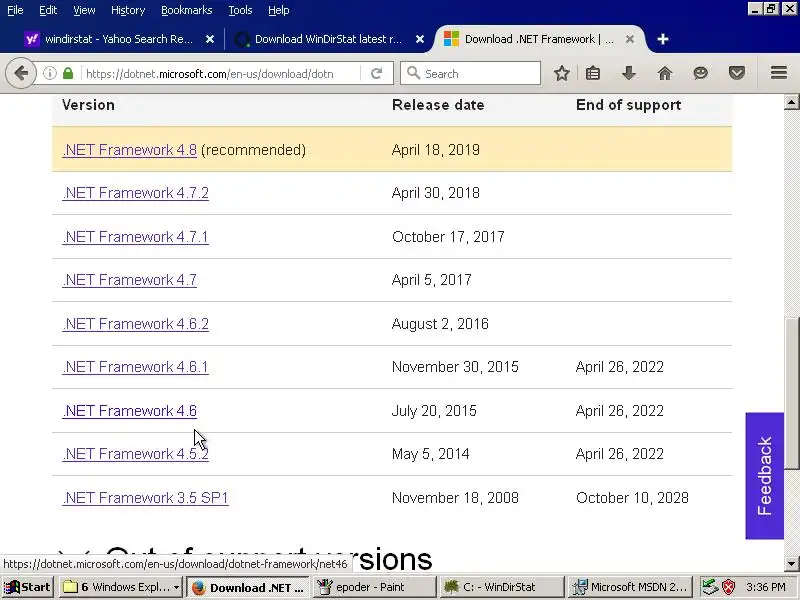Click the Search box in toolbar

pyautogui.click(x=470, y=73)
